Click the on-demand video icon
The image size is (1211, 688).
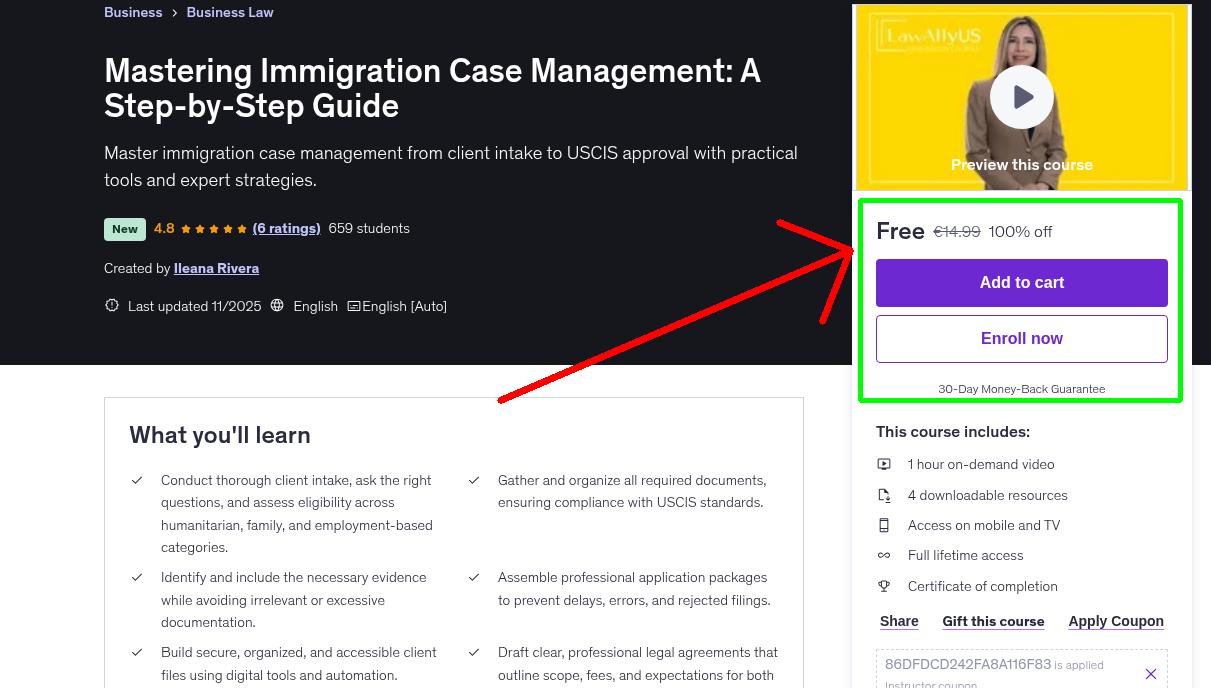tap(884, 464)
